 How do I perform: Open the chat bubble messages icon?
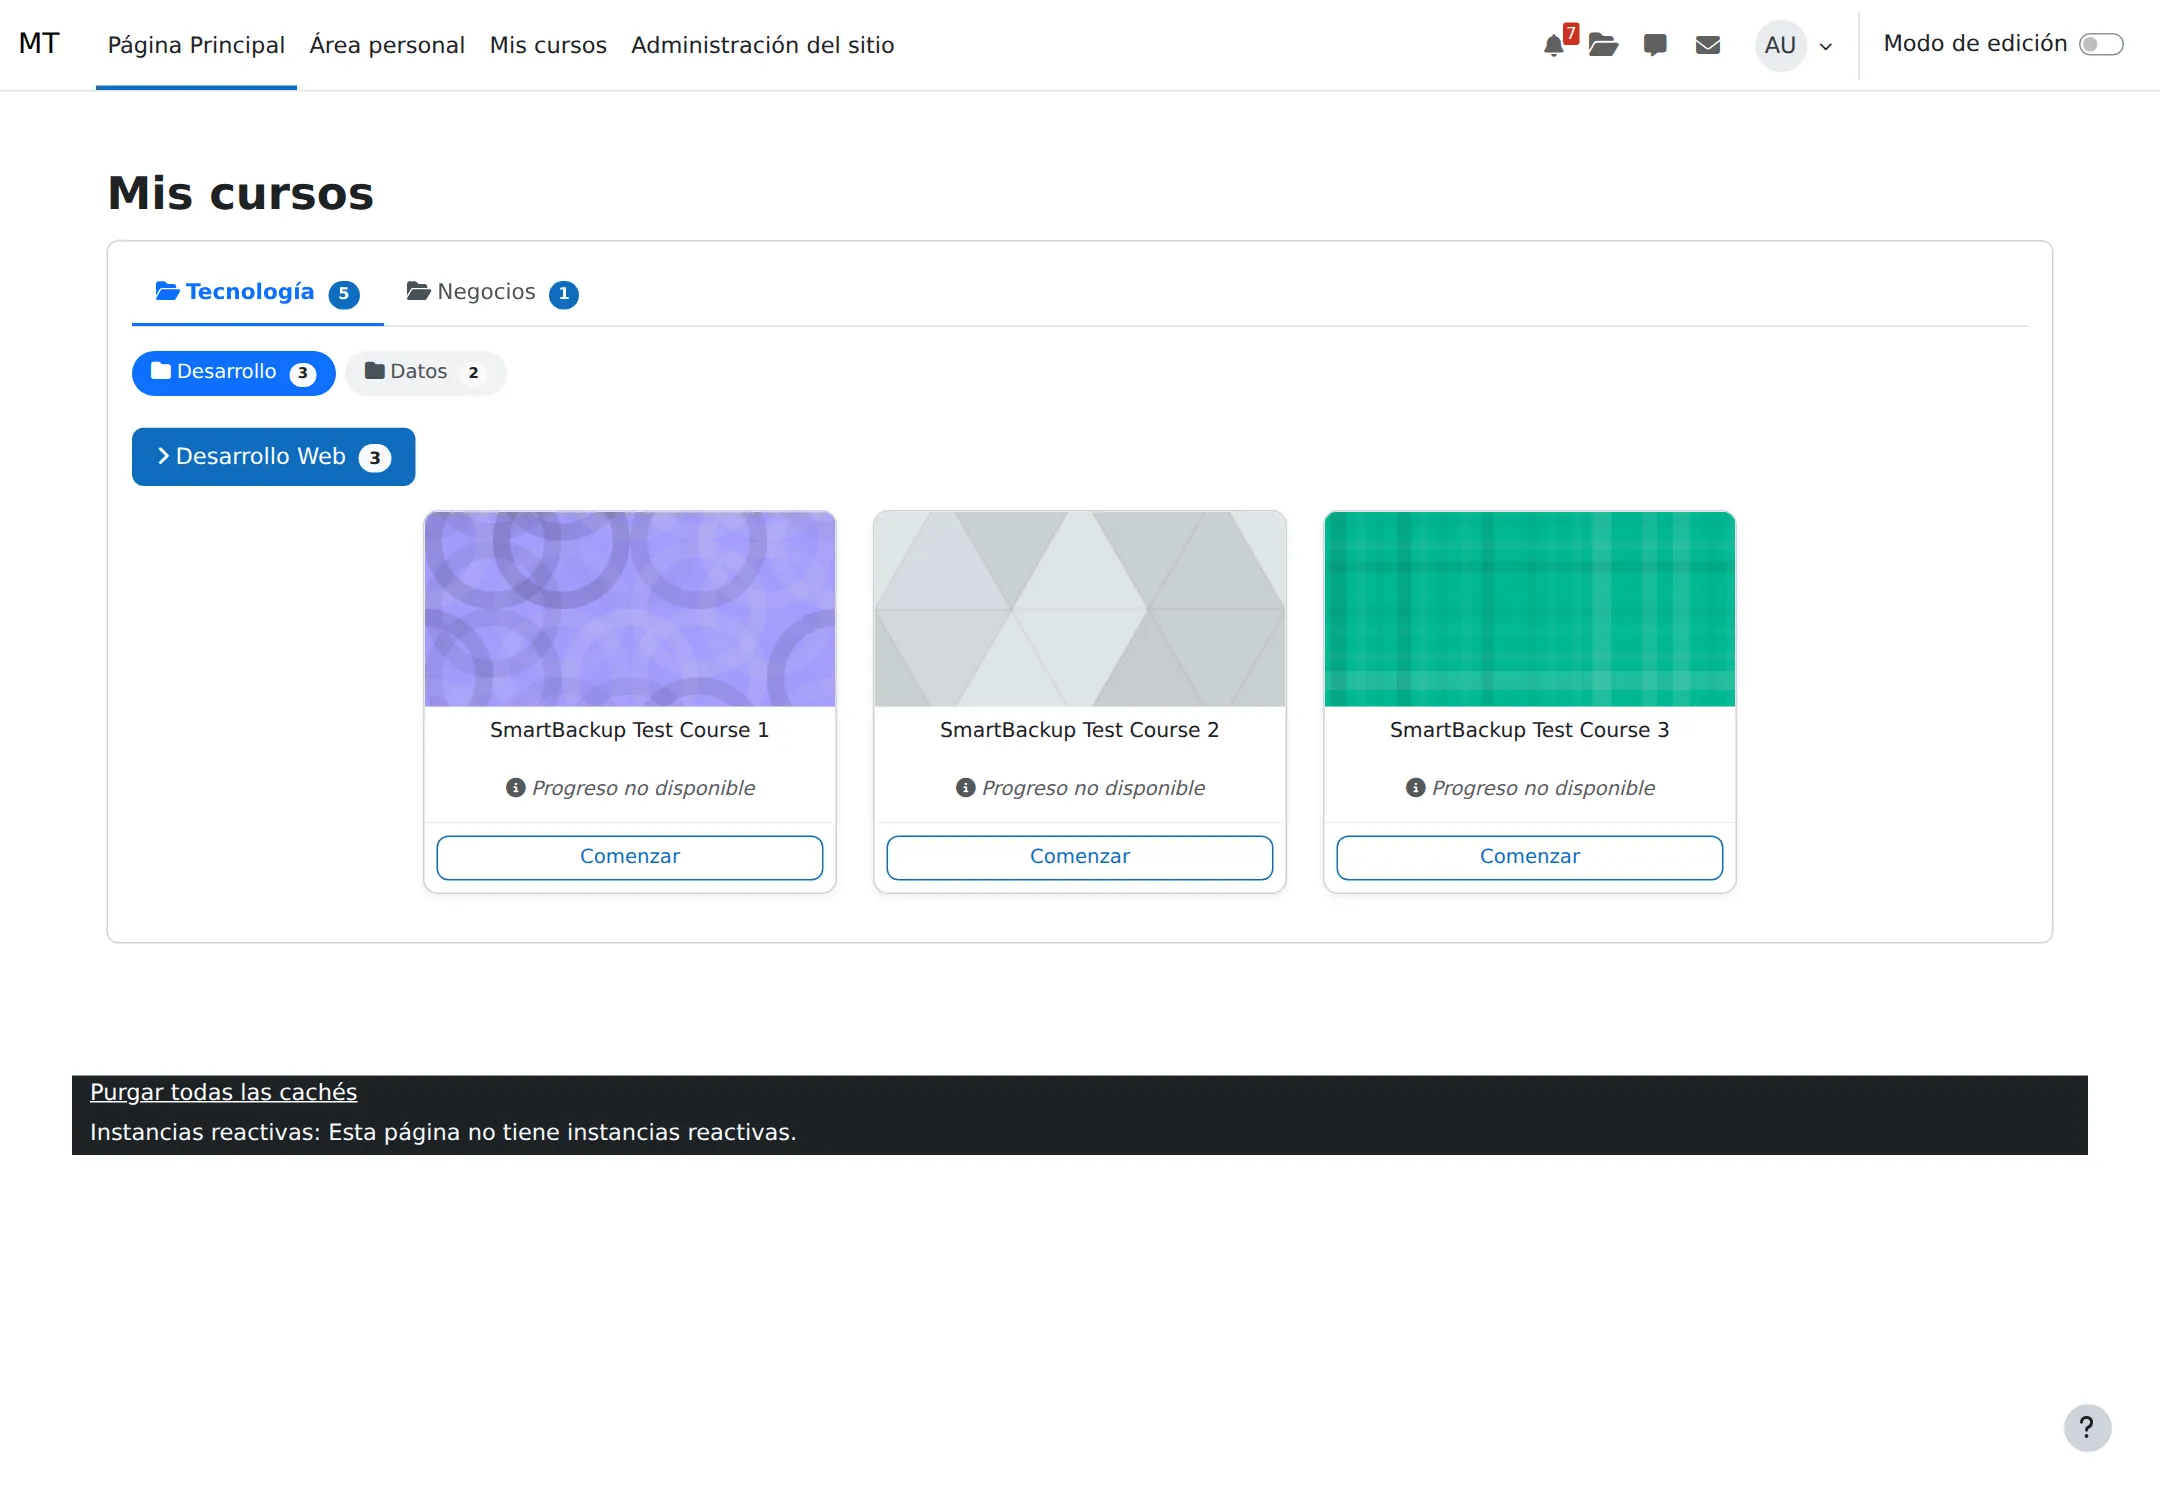(1655, 45)
